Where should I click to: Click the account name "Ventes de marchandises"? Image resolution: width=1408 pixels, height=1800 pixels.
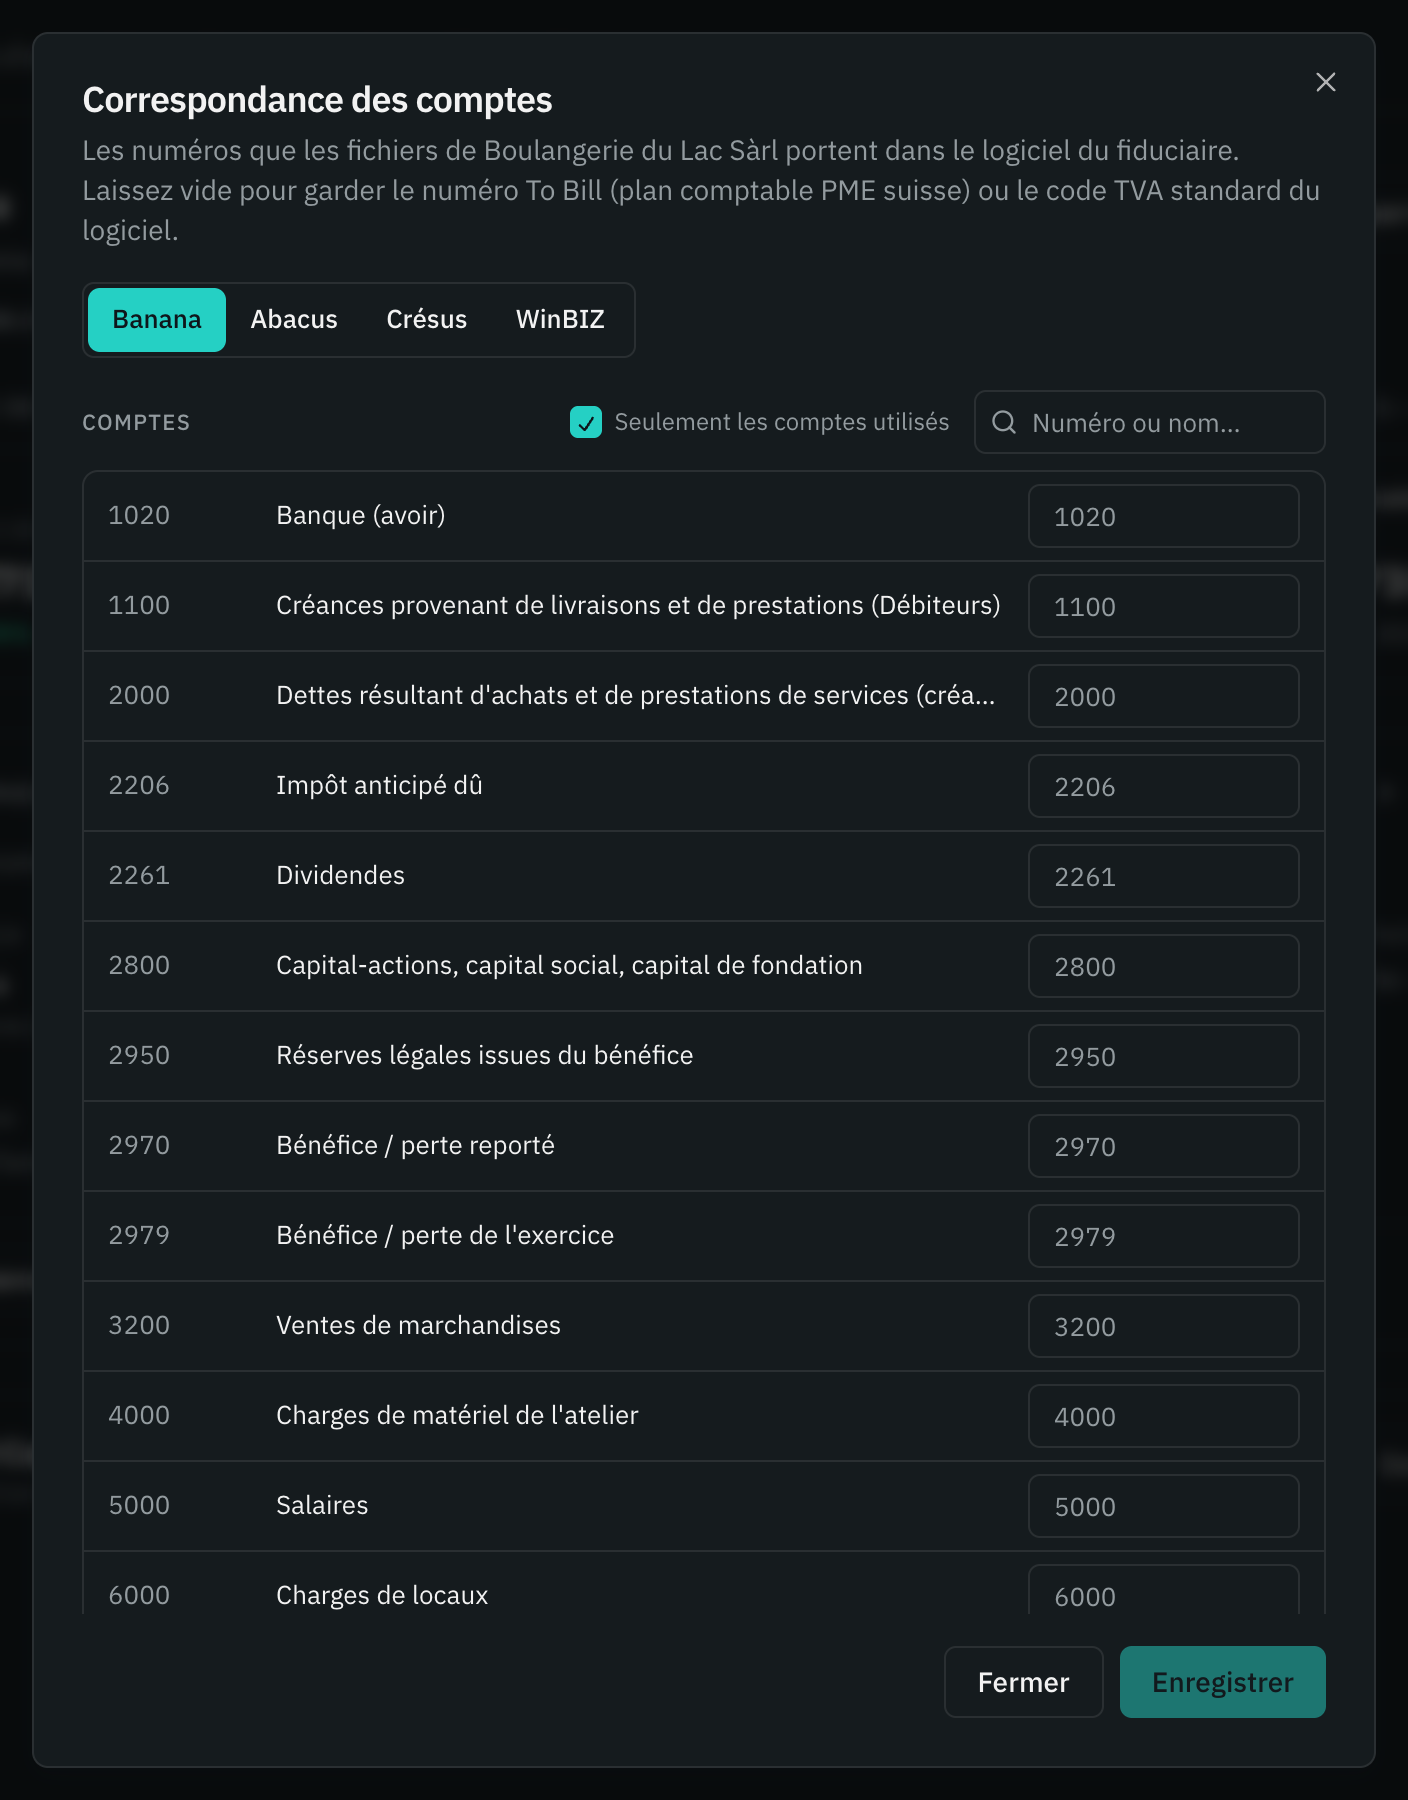[418, 1325]
